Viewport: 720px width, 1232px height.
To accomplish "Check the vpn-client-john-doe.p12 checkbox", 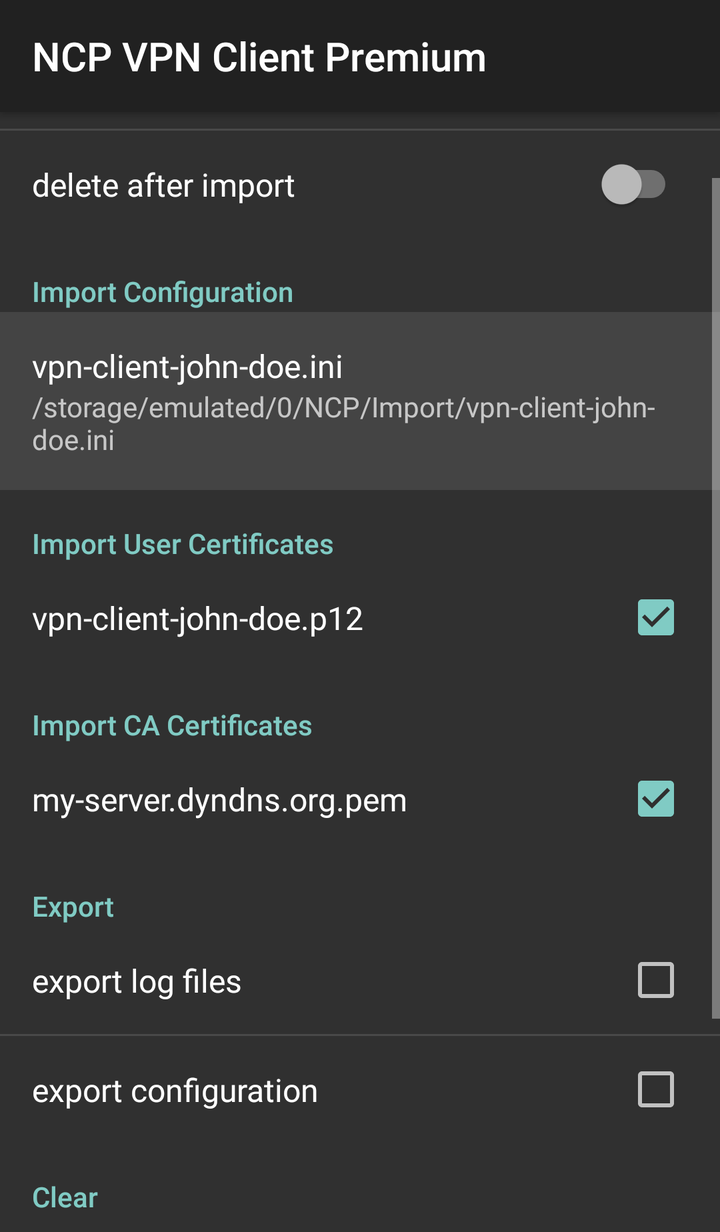I will pyautogui.click(x=656, y=618).
